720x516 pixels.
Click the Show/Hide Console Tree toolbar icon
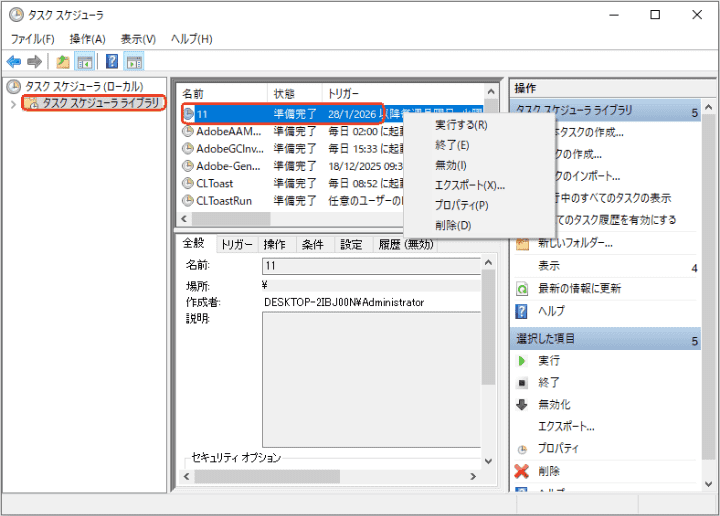coord(85,61)
